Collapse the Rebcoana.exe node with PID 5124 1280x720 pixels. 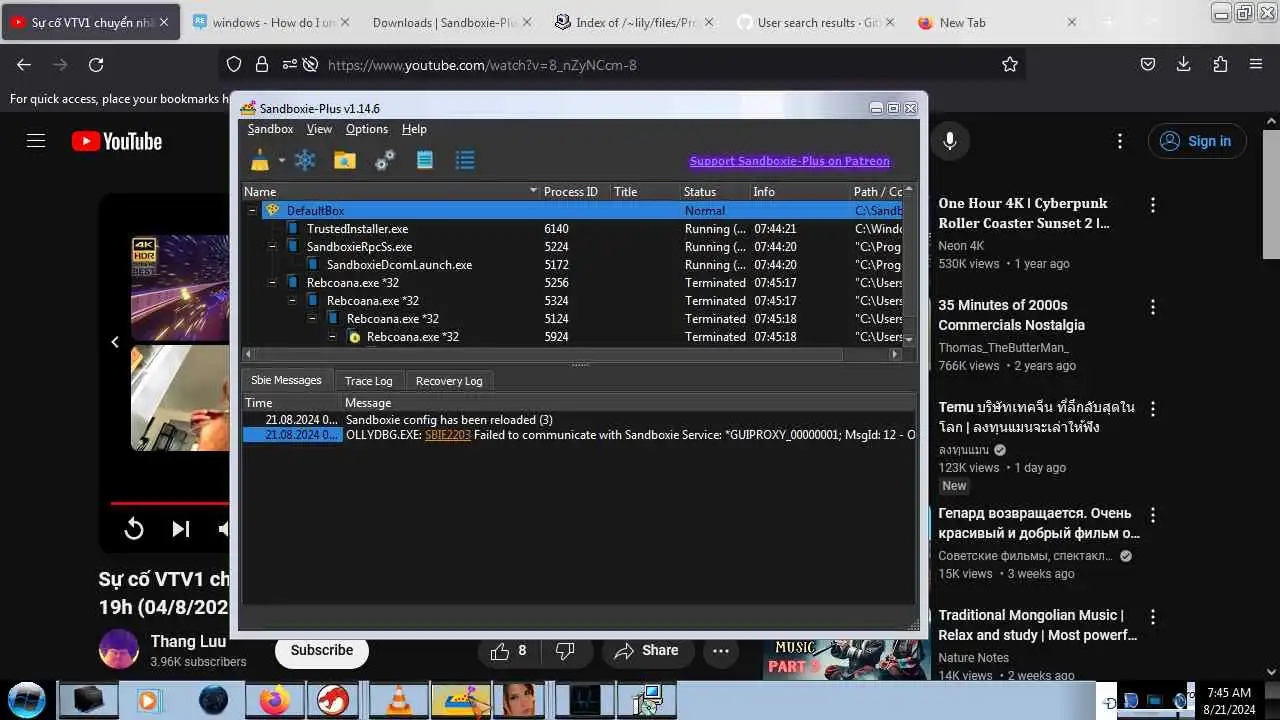click(x=312, y=319)
